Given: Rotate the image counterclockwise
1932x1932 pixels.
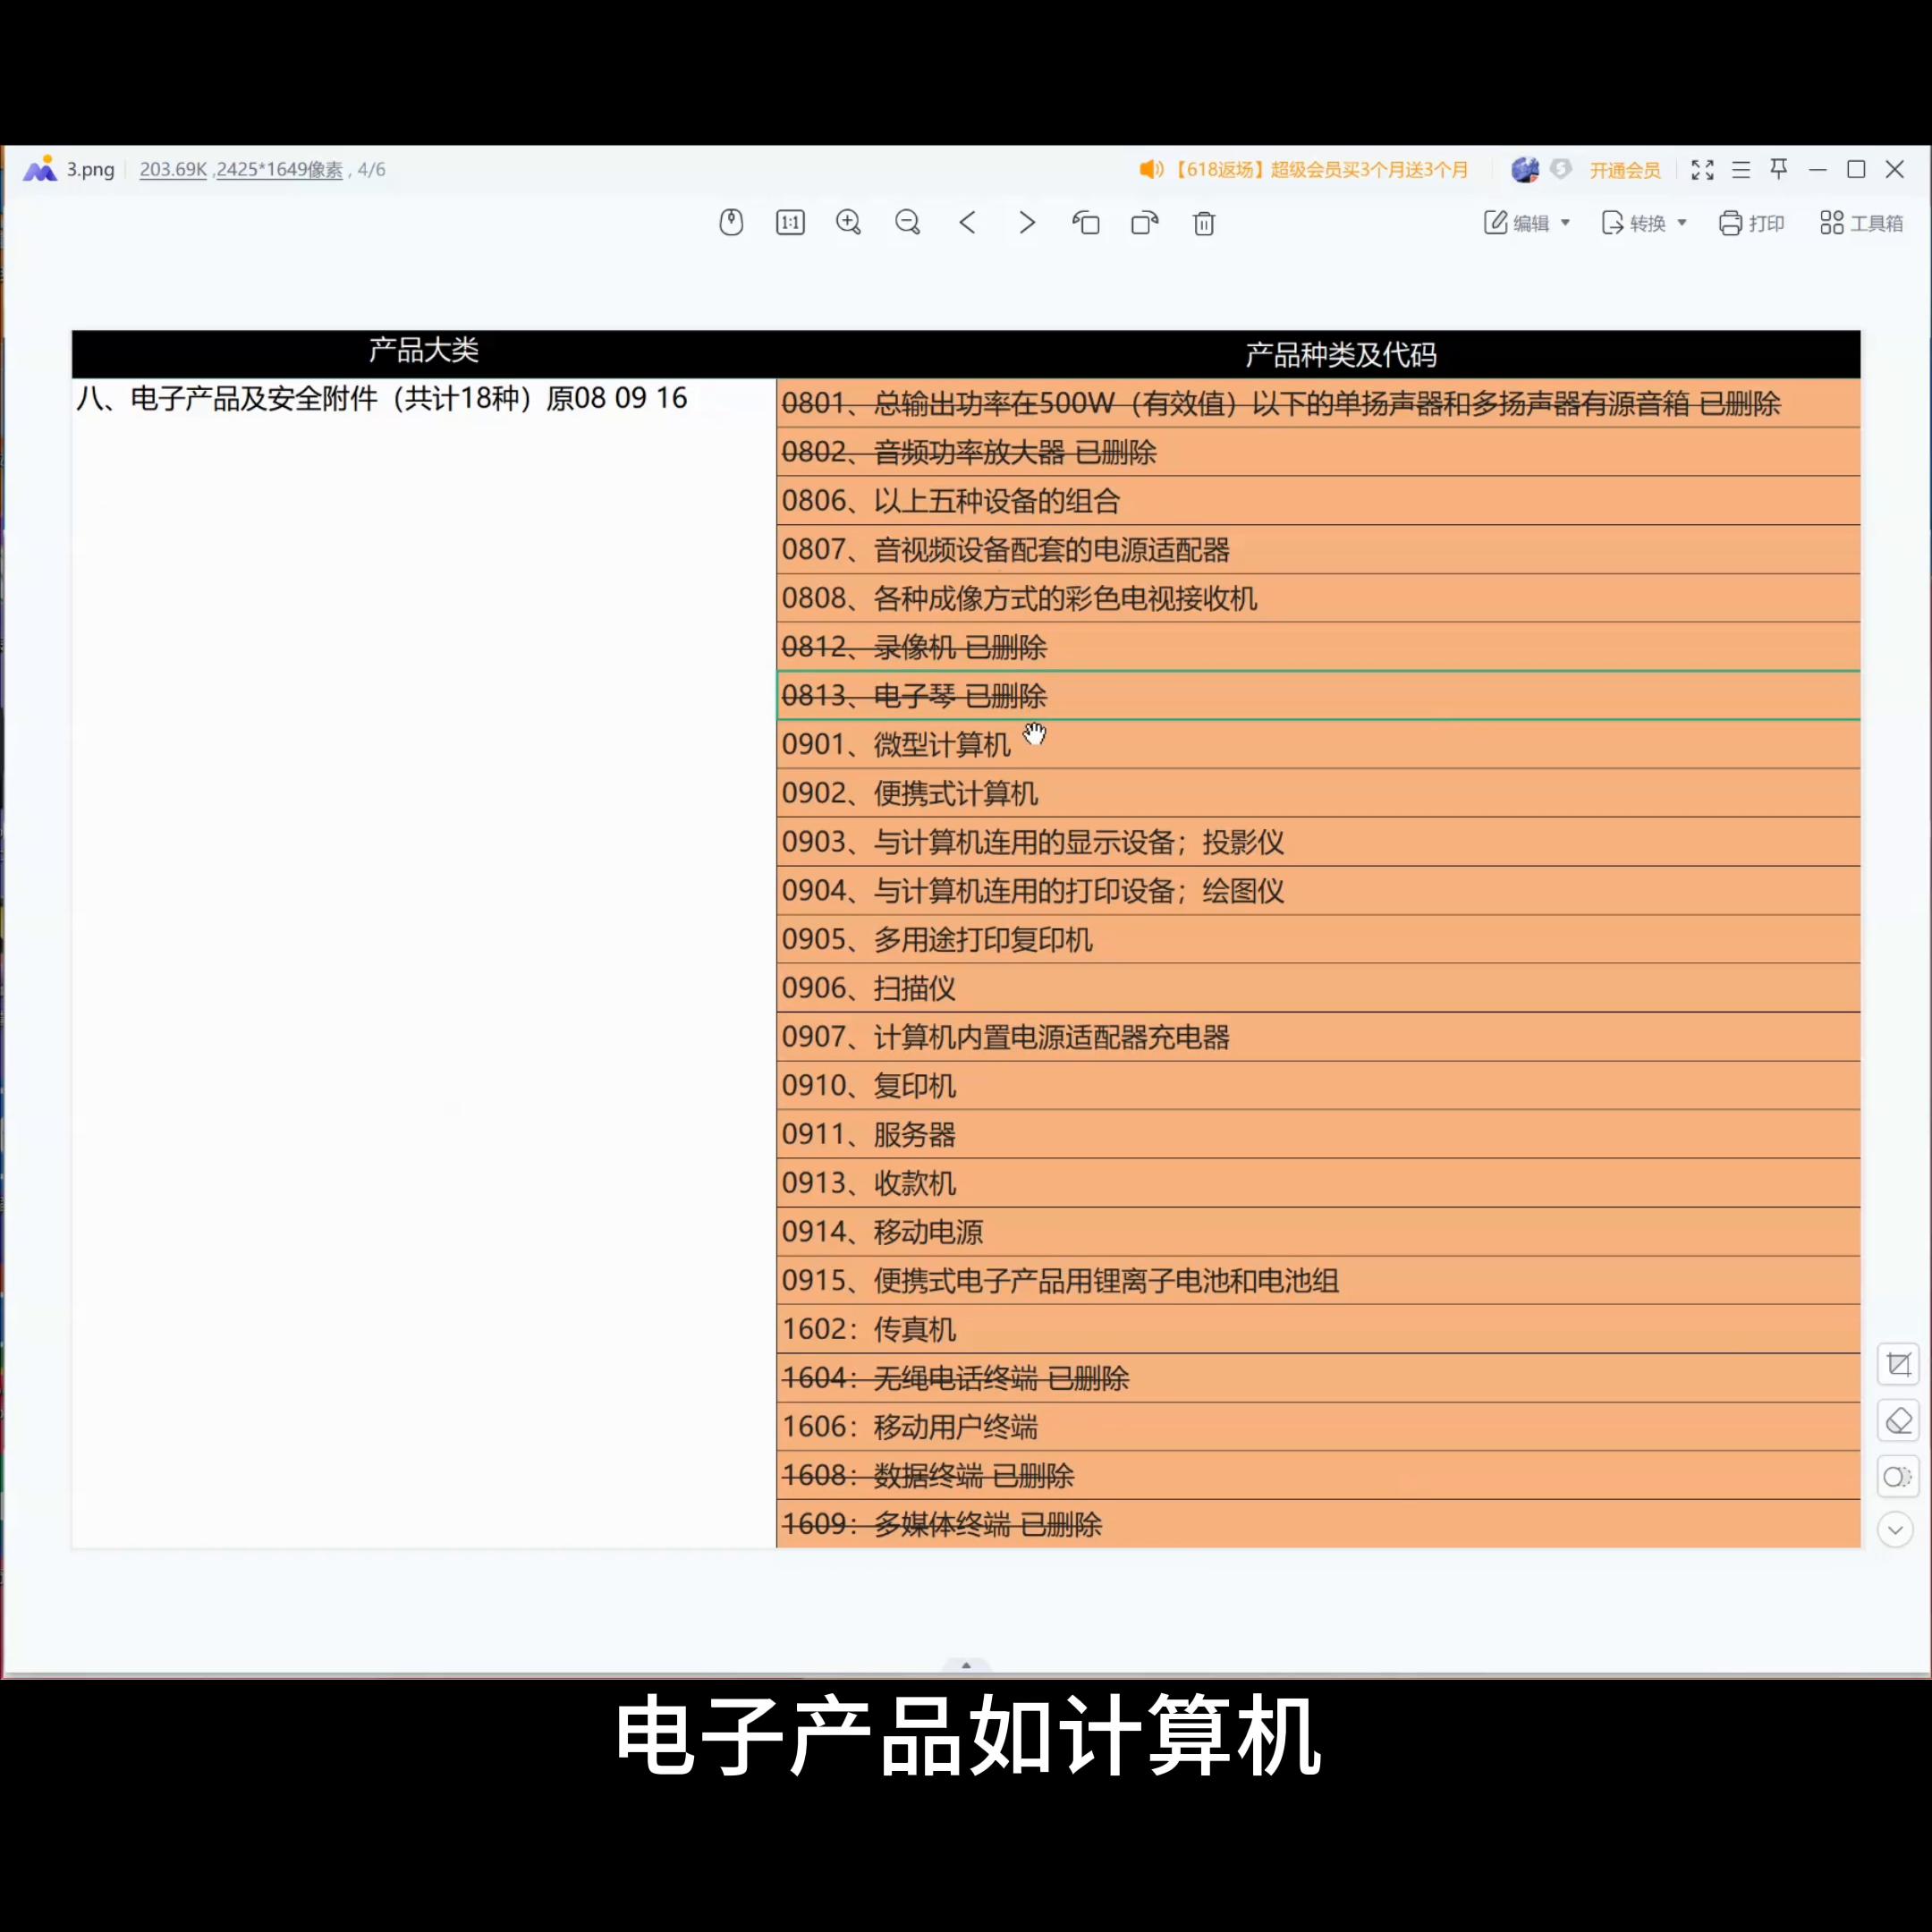Looking at the screenshot, I should (x=1085, y=222).
